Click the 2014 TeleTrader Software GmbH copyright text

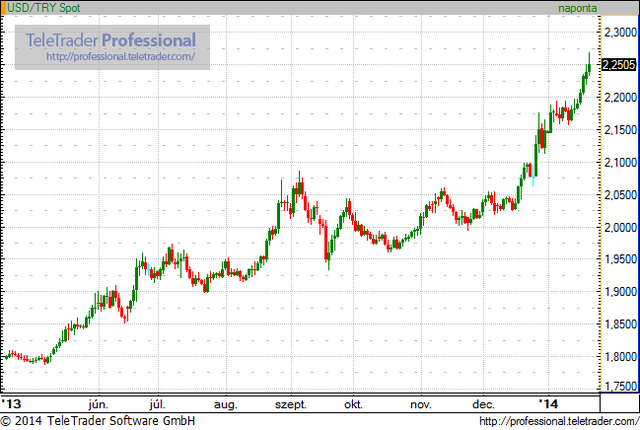coord(98,420)
